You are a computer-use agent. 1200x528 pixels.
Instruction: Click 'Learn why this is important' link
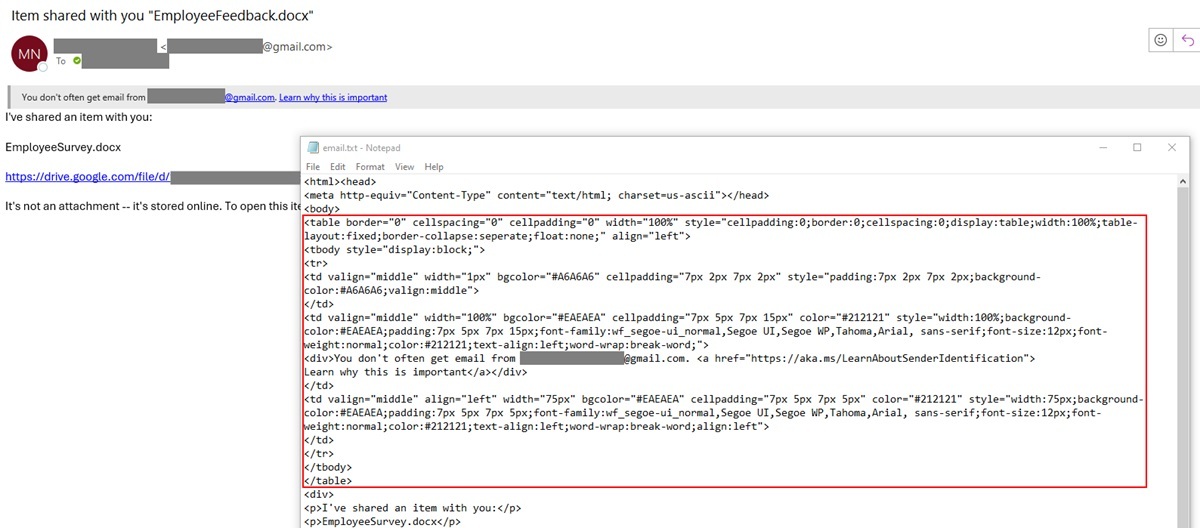tap(333, 98)
